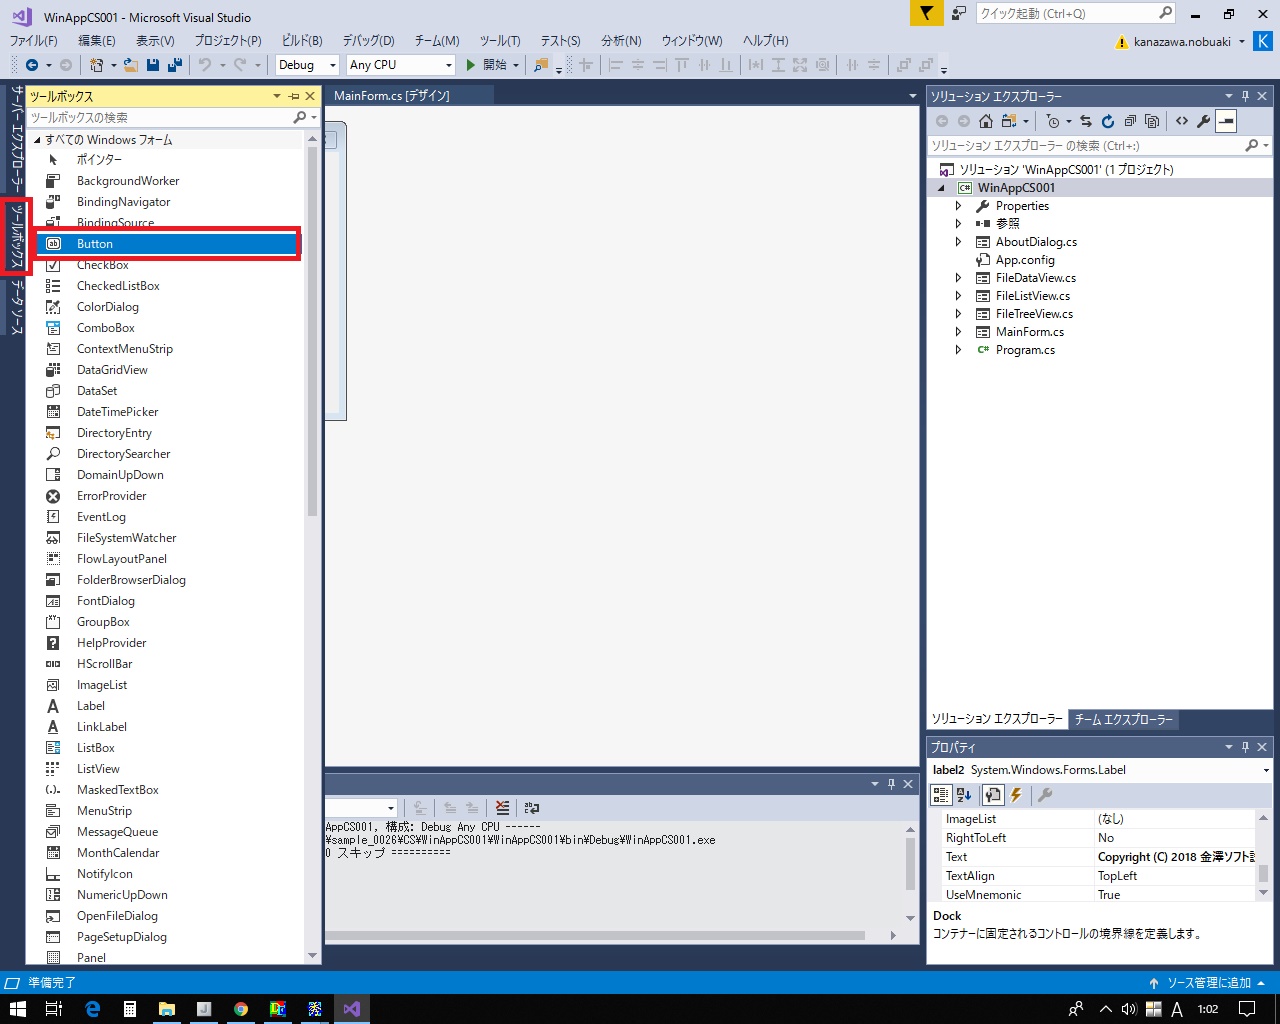Screen dimensions: 1280x1024
Task: Click Clear All icon in Output window
Action: (x=502, y=808)
